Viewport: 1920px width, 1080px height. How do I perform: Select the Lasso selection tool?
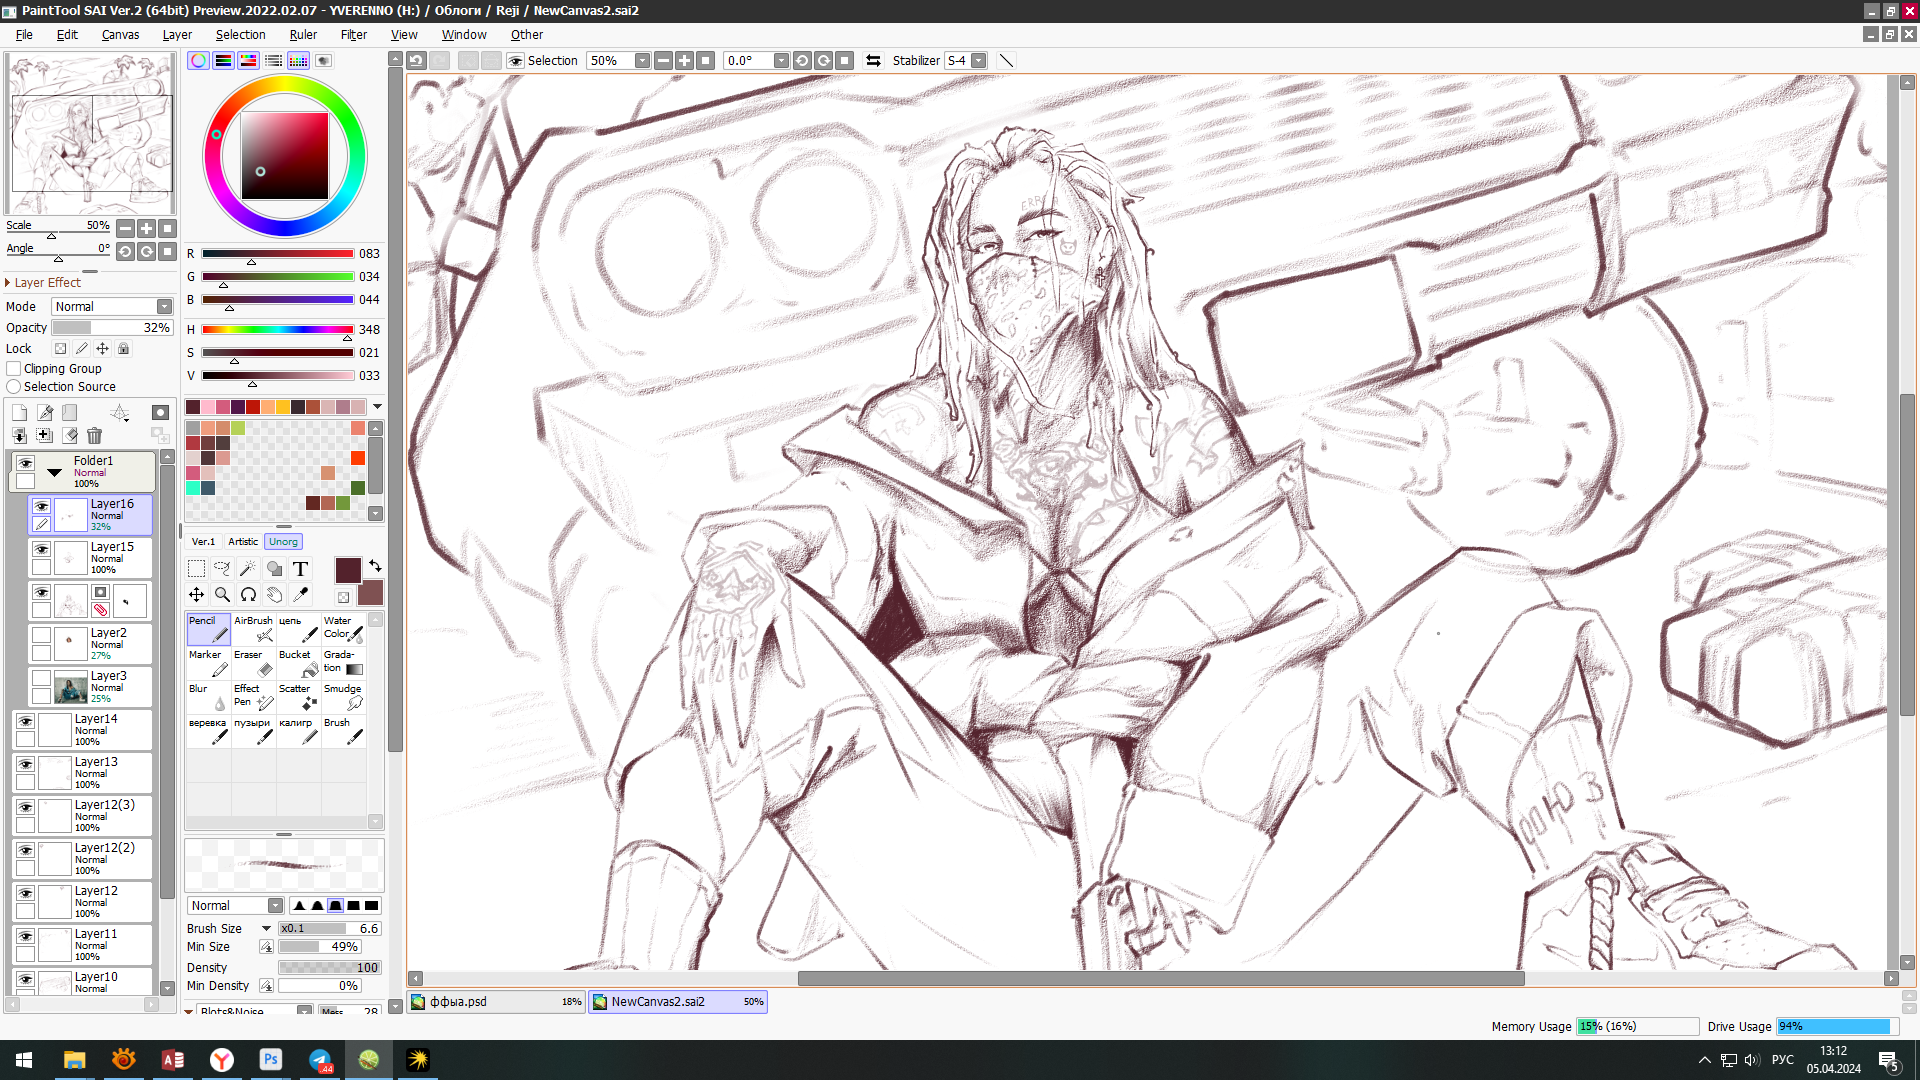click(222, 569)
